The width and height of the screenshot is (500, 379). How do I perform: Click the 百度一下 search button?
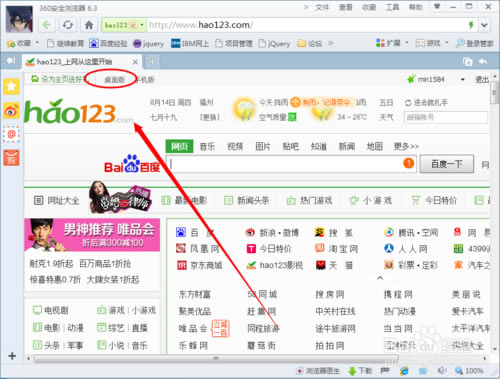click(447, 164)
